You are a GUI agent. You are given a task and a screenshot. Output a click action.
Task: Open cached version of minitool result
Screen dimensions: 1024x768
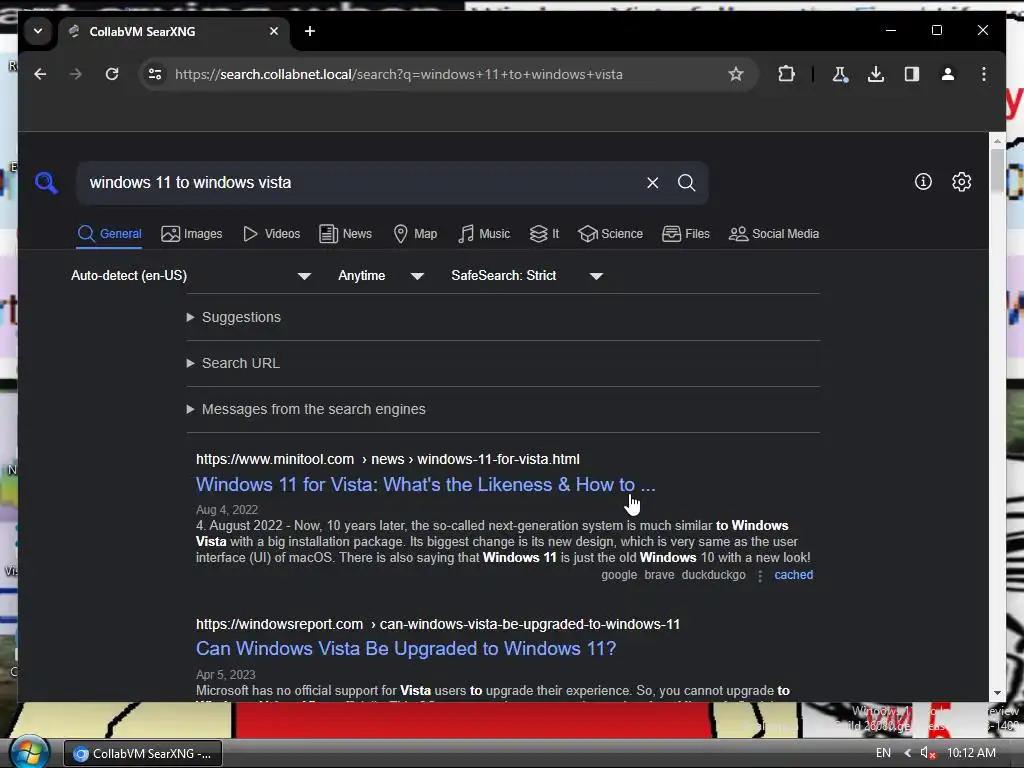click(793, 575)
